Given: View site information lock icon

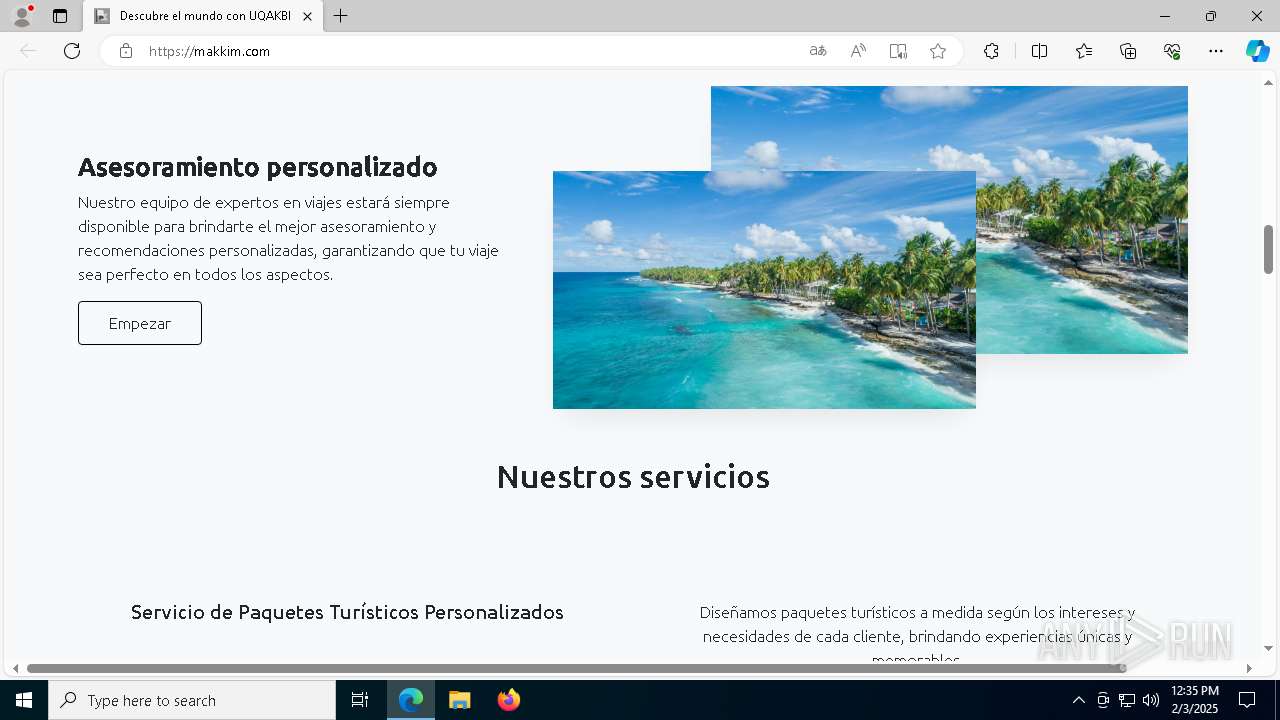Looking at the screenshot, I should click(x=126, y=51).
